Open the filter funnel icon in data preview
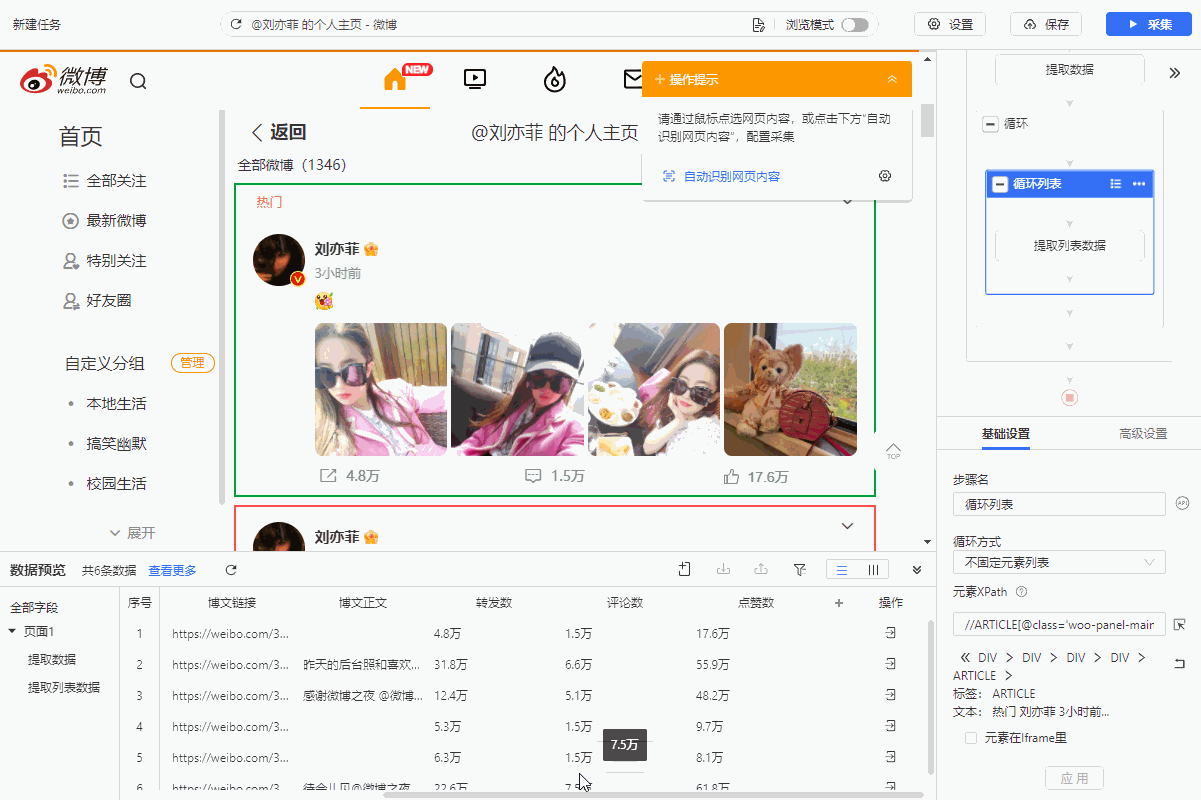Viewport: 1201px width, 800px height. 799,569
